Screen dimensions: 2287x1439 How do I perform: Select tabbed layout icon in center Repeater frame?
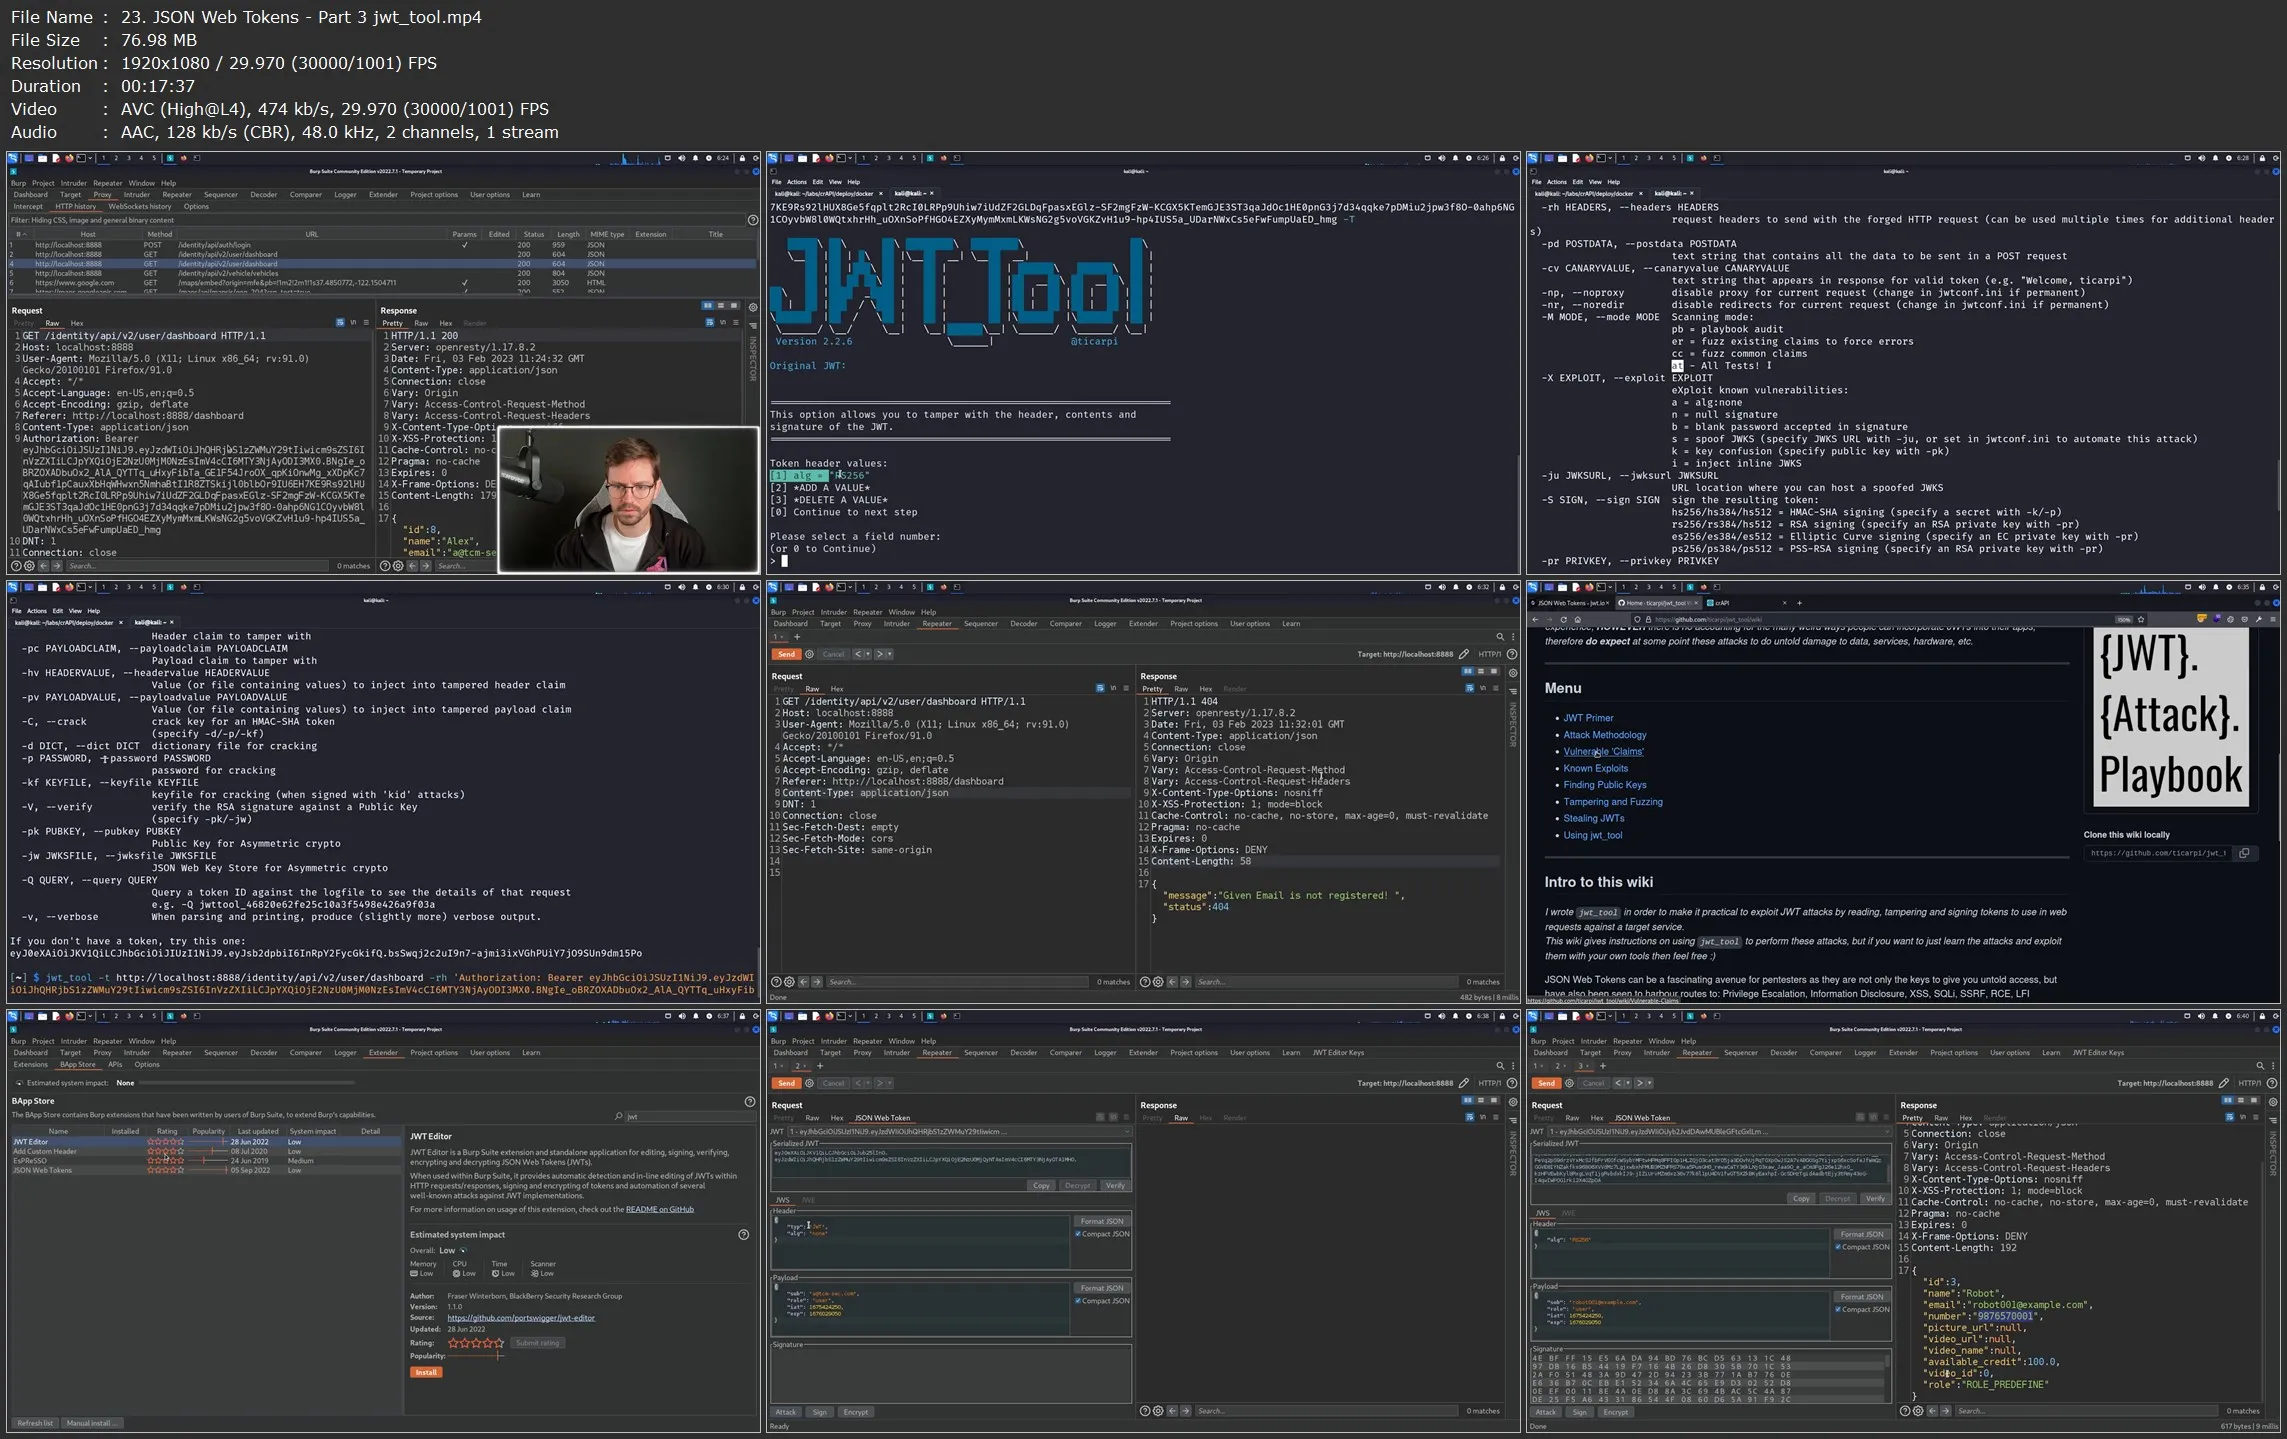coord(1494,672)
